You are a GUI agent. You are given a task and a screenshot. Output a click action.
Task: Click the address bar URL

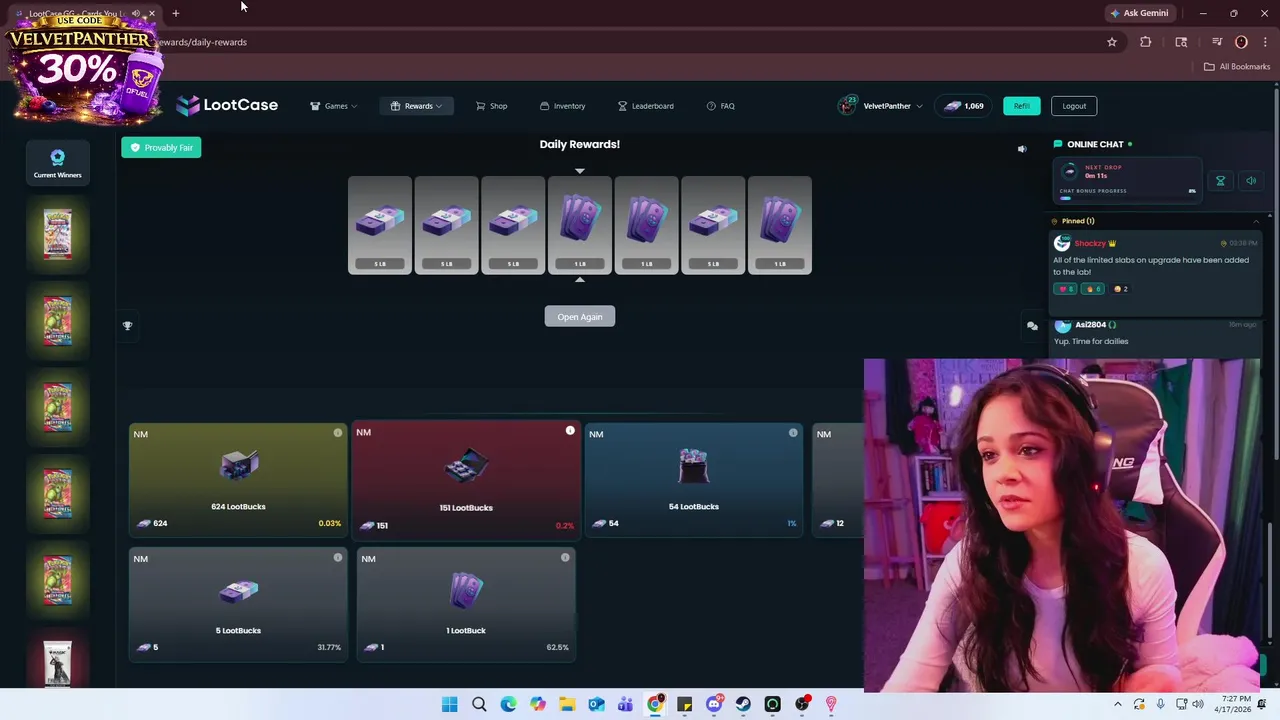(202, 42)
